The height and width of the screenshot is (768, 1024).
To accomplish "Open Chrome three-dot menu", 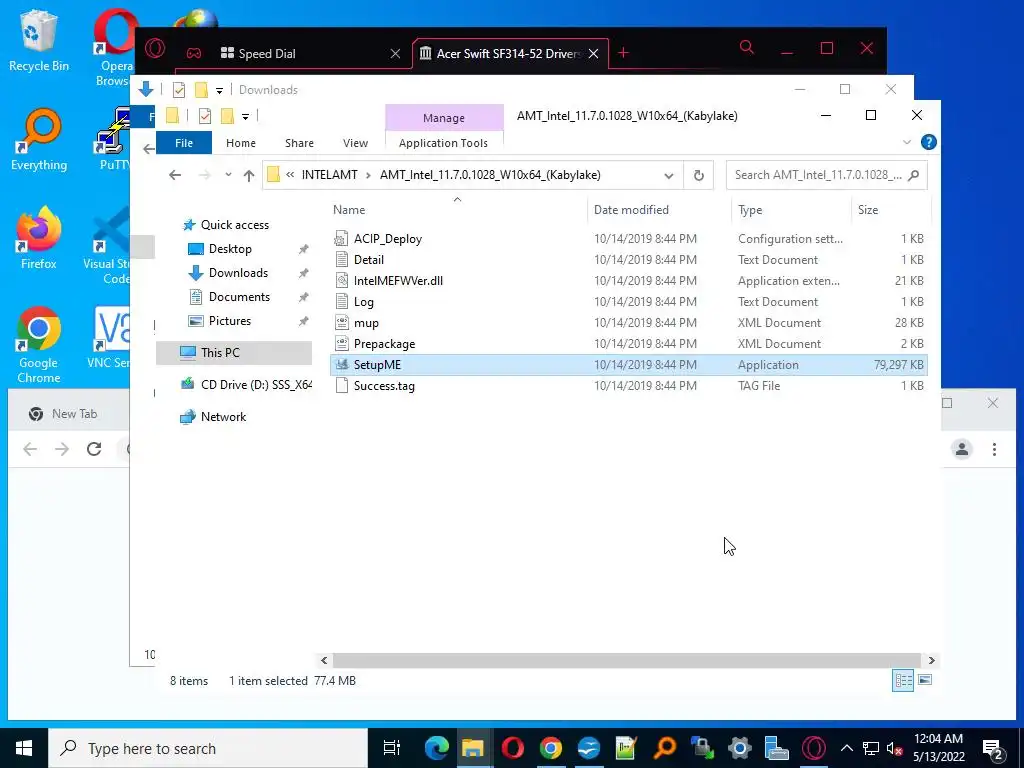I will click(994, 449).
